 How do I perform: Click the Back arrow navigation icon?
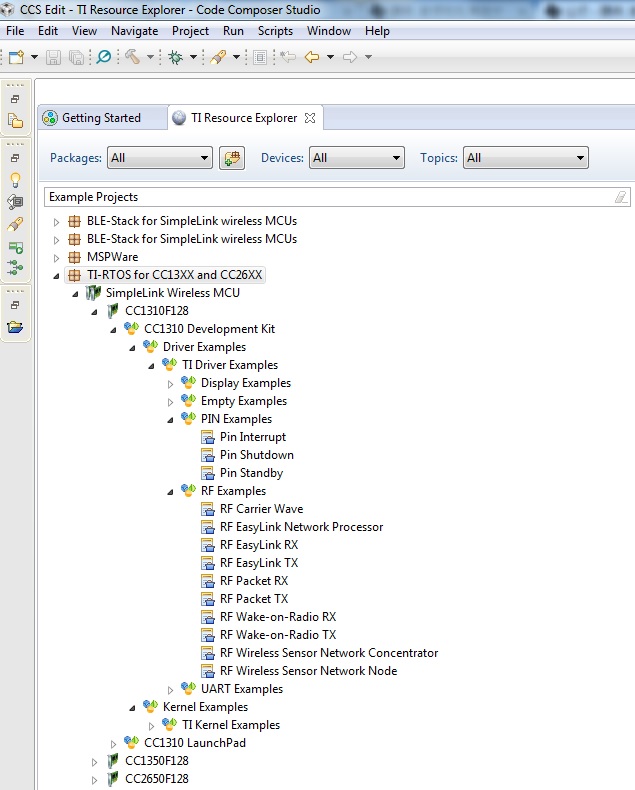pos(312,57)
